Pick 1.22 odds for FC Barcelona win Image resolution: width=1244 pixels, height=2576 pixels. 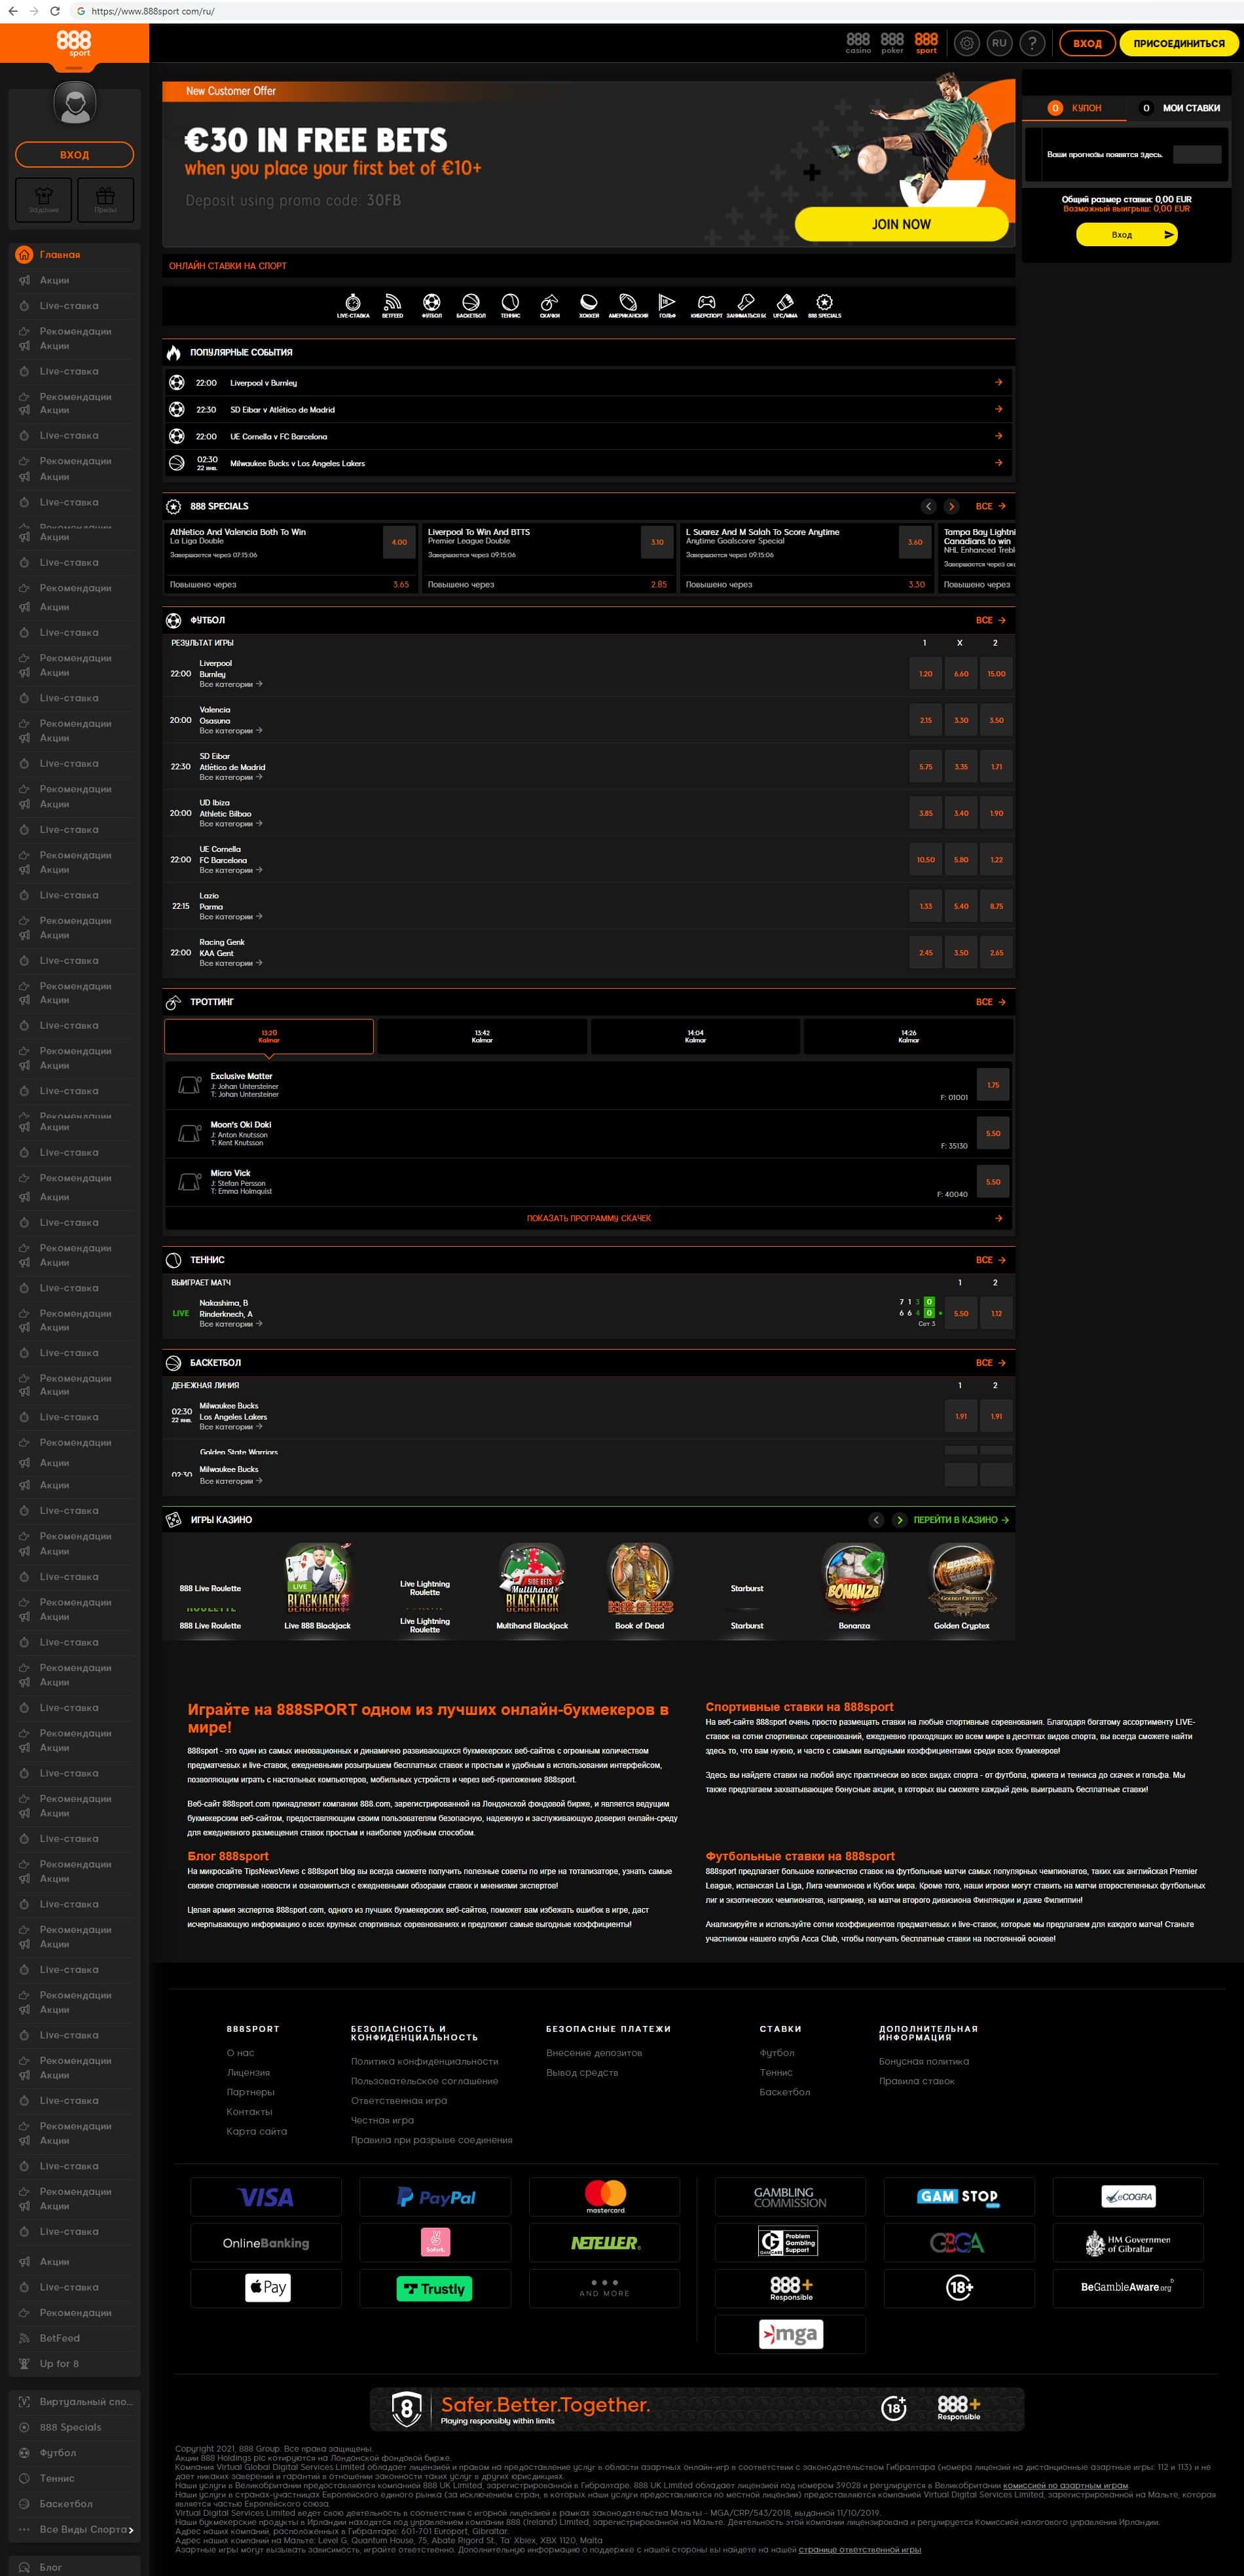pyautogui.click(x=996, y=860)
